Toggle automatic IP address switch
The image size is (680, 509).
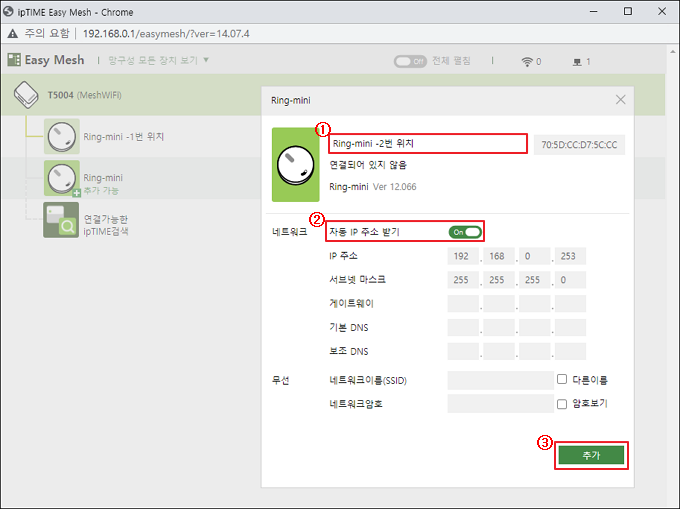(465, 232)
